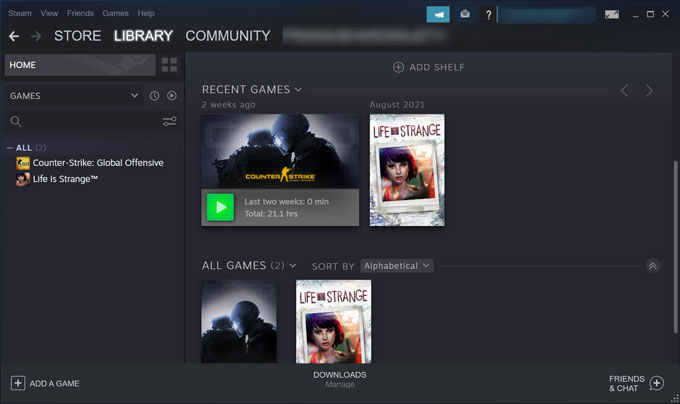Close the Steam window

click(665, 14)
